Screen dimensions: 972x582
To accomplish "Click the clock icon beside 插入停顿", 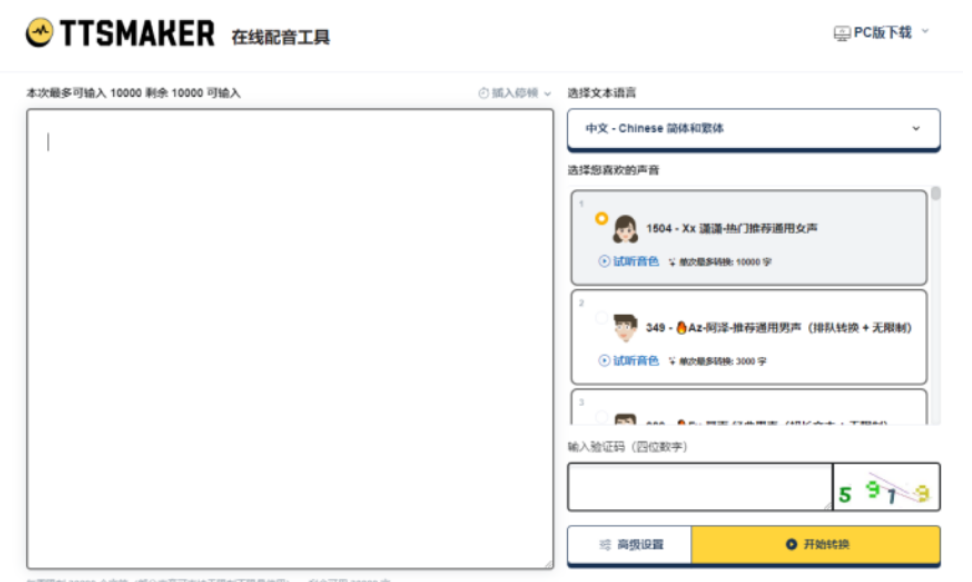I will [x=484, y=93].
